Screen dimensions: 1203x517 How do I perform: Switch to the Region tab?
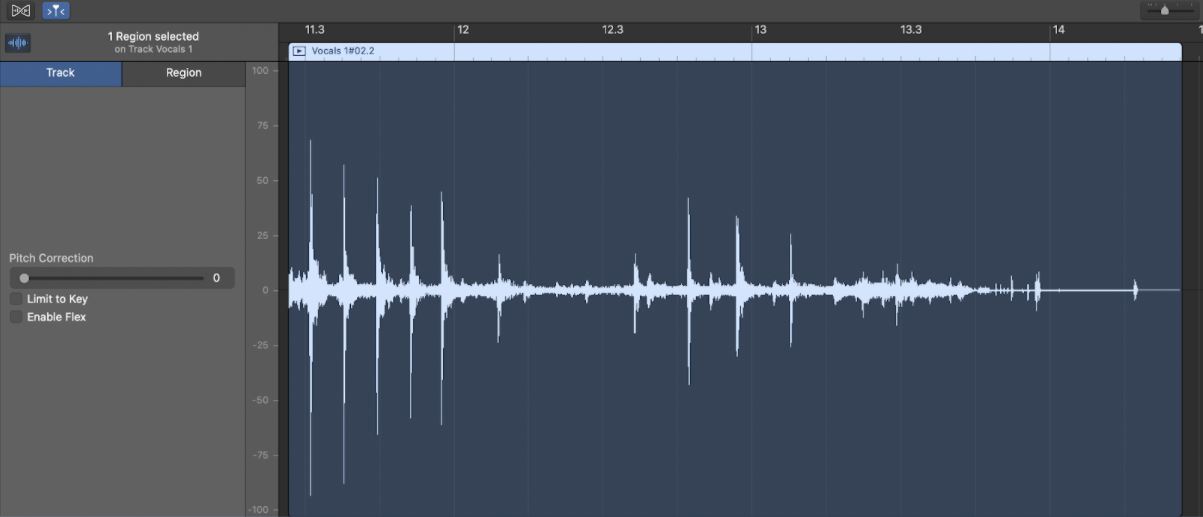[184, 73]
